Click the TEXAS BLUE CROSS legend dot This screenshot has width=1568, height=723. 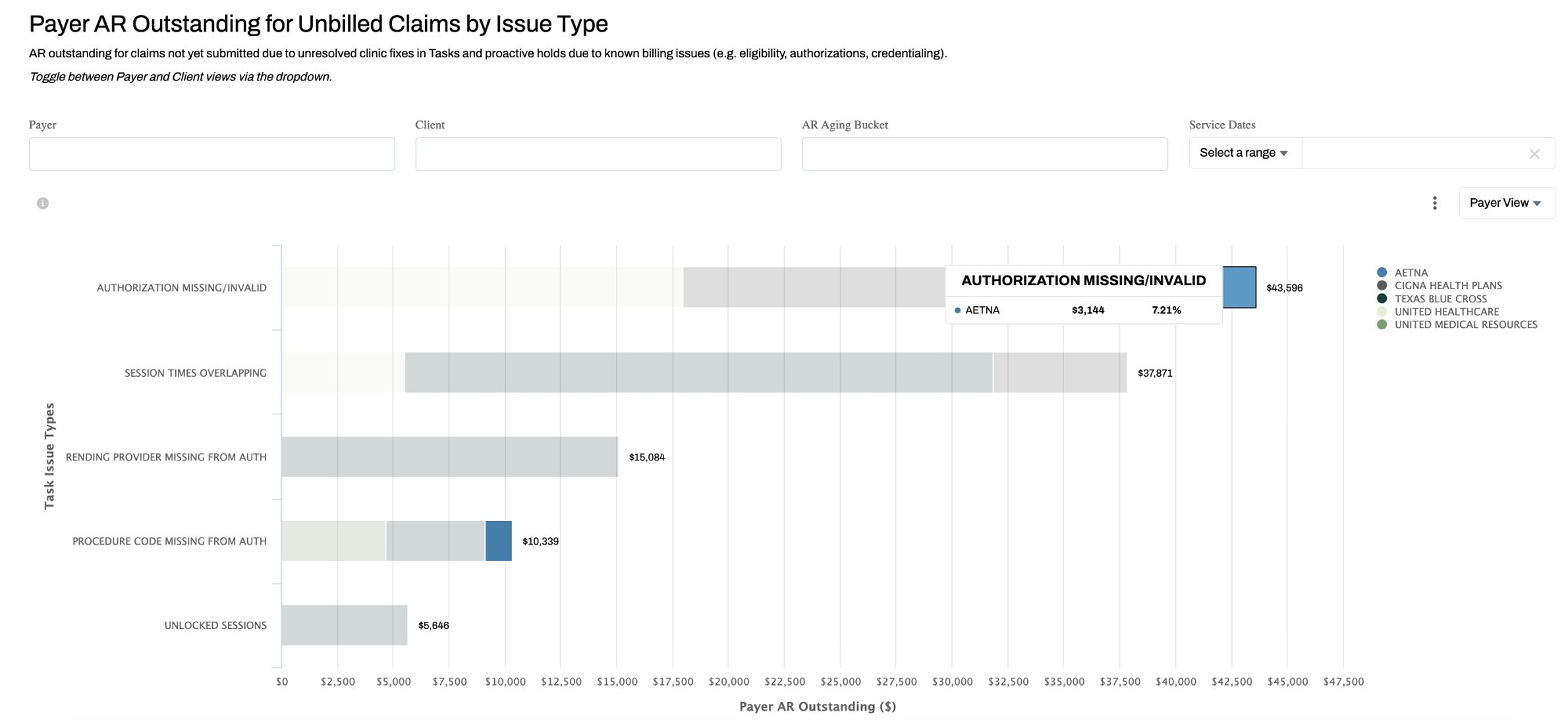click(1379, 298)
